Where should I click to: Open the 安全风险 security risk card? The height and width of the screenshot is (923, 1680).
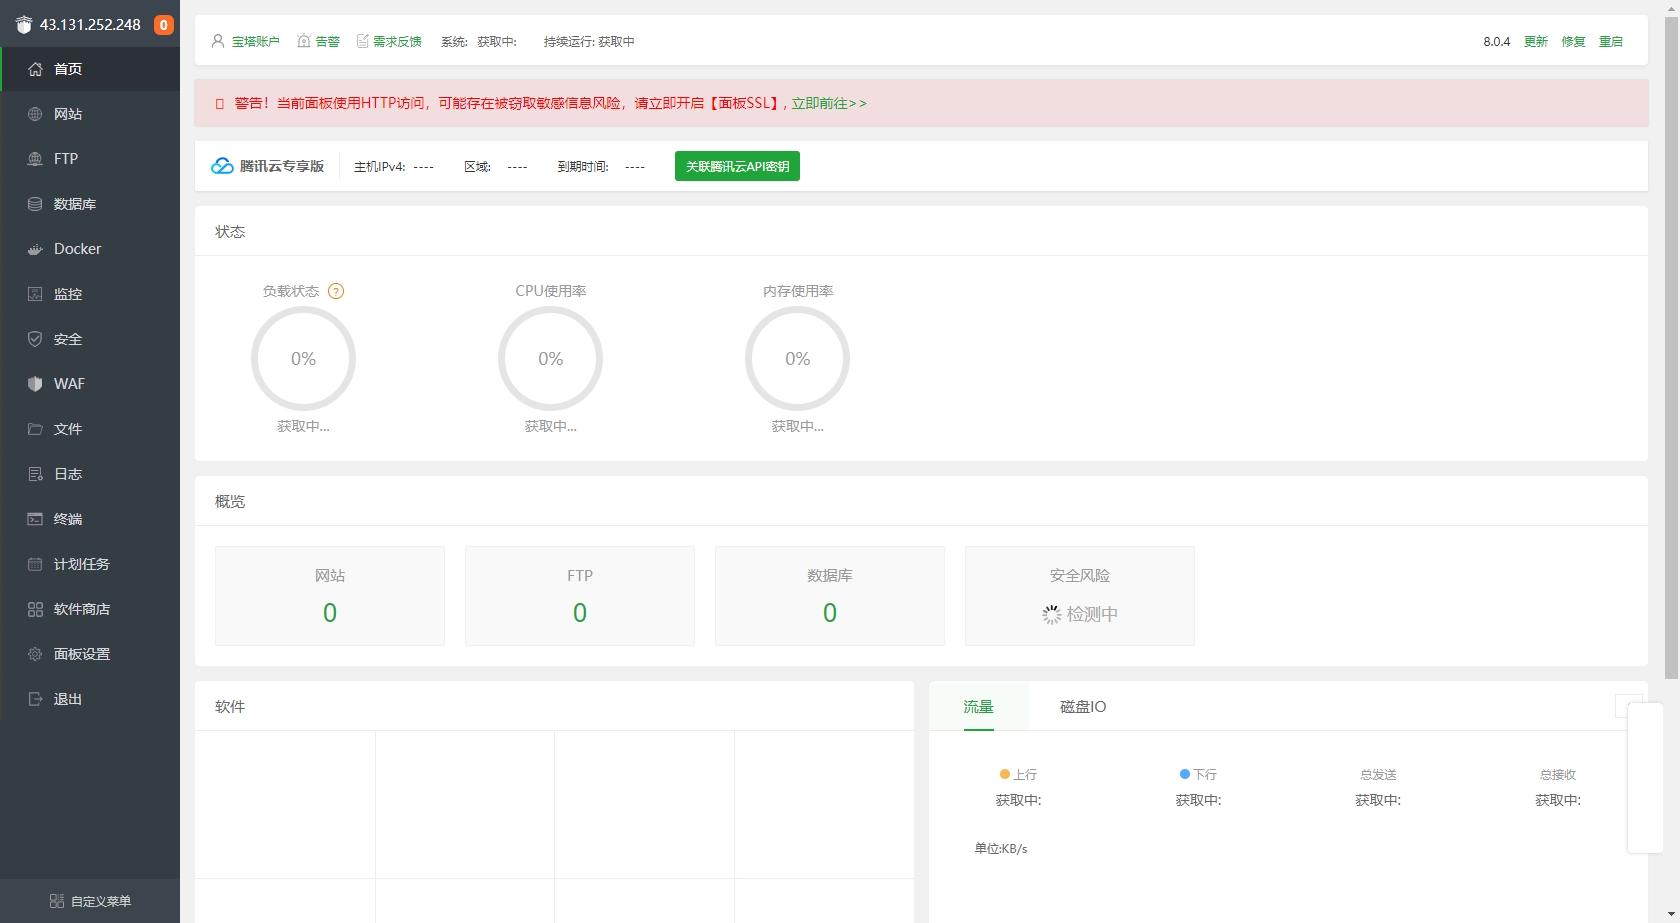coord(1080,596)
